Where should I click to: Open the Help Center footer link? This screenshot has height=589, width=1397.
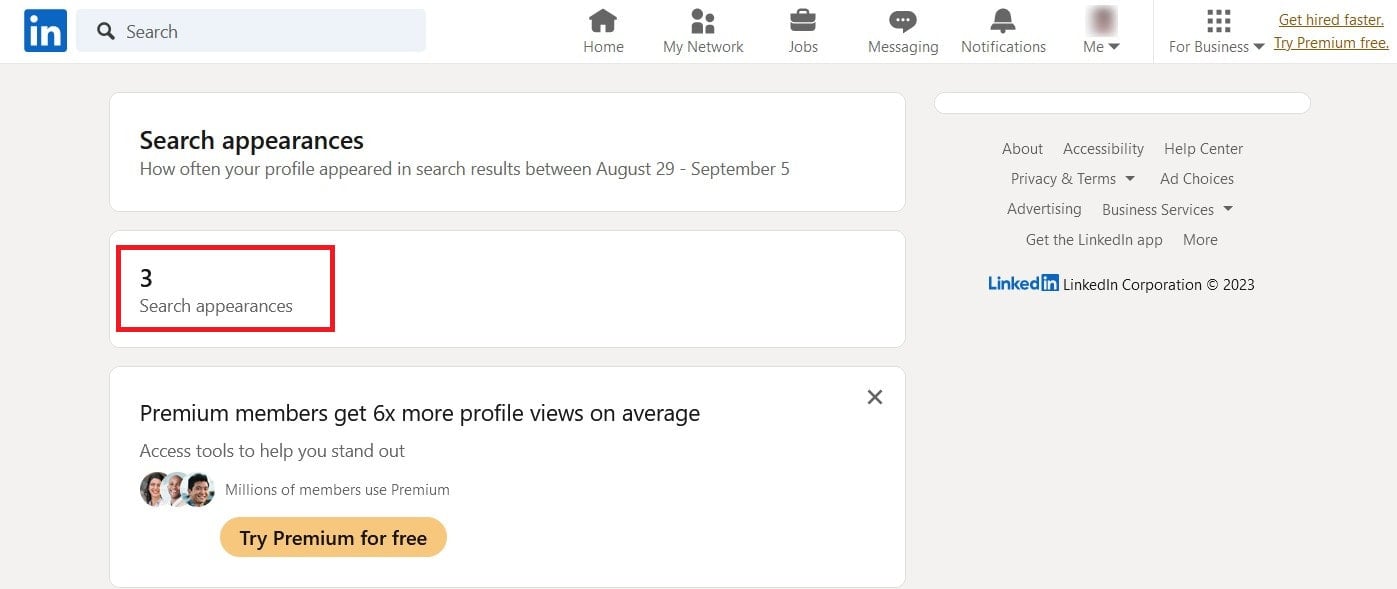pos(1203,149)
